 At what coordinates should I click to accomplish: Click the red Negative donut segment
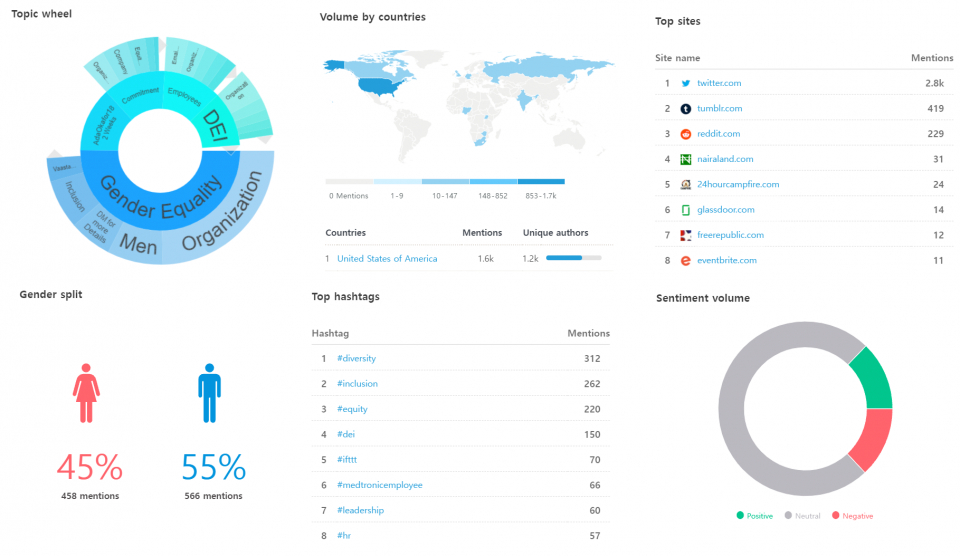click(x=872, y=440)
